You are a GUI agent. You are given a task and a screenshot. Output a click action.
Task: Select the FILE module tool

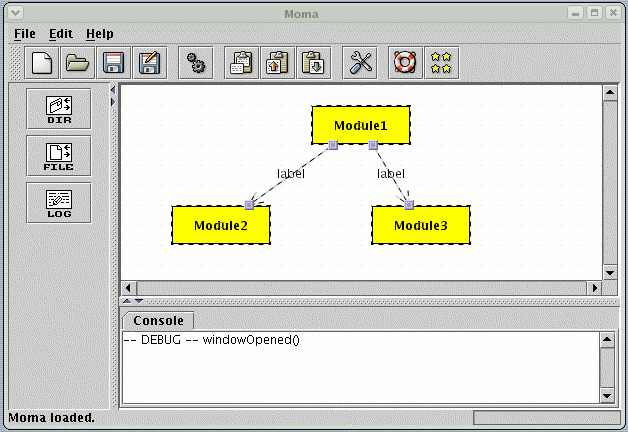pos(59,155)
